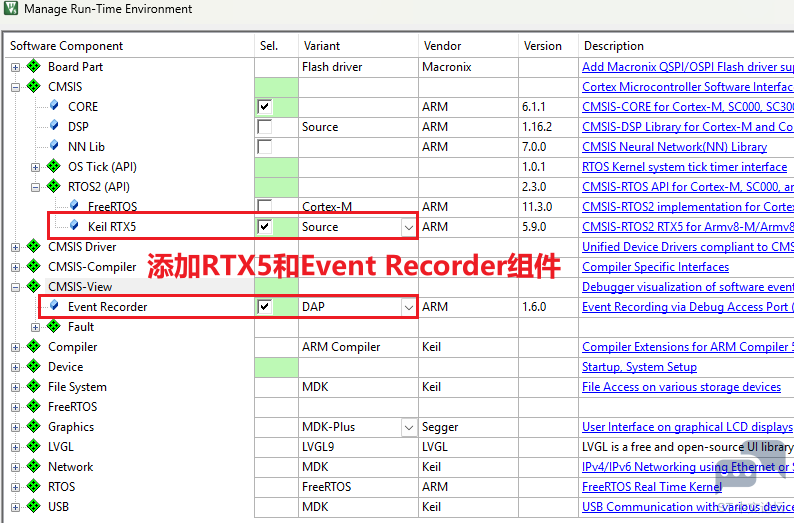Click the File System diamond icon
The height and width of the screenshot is (523, 794).
pos(33,386)
